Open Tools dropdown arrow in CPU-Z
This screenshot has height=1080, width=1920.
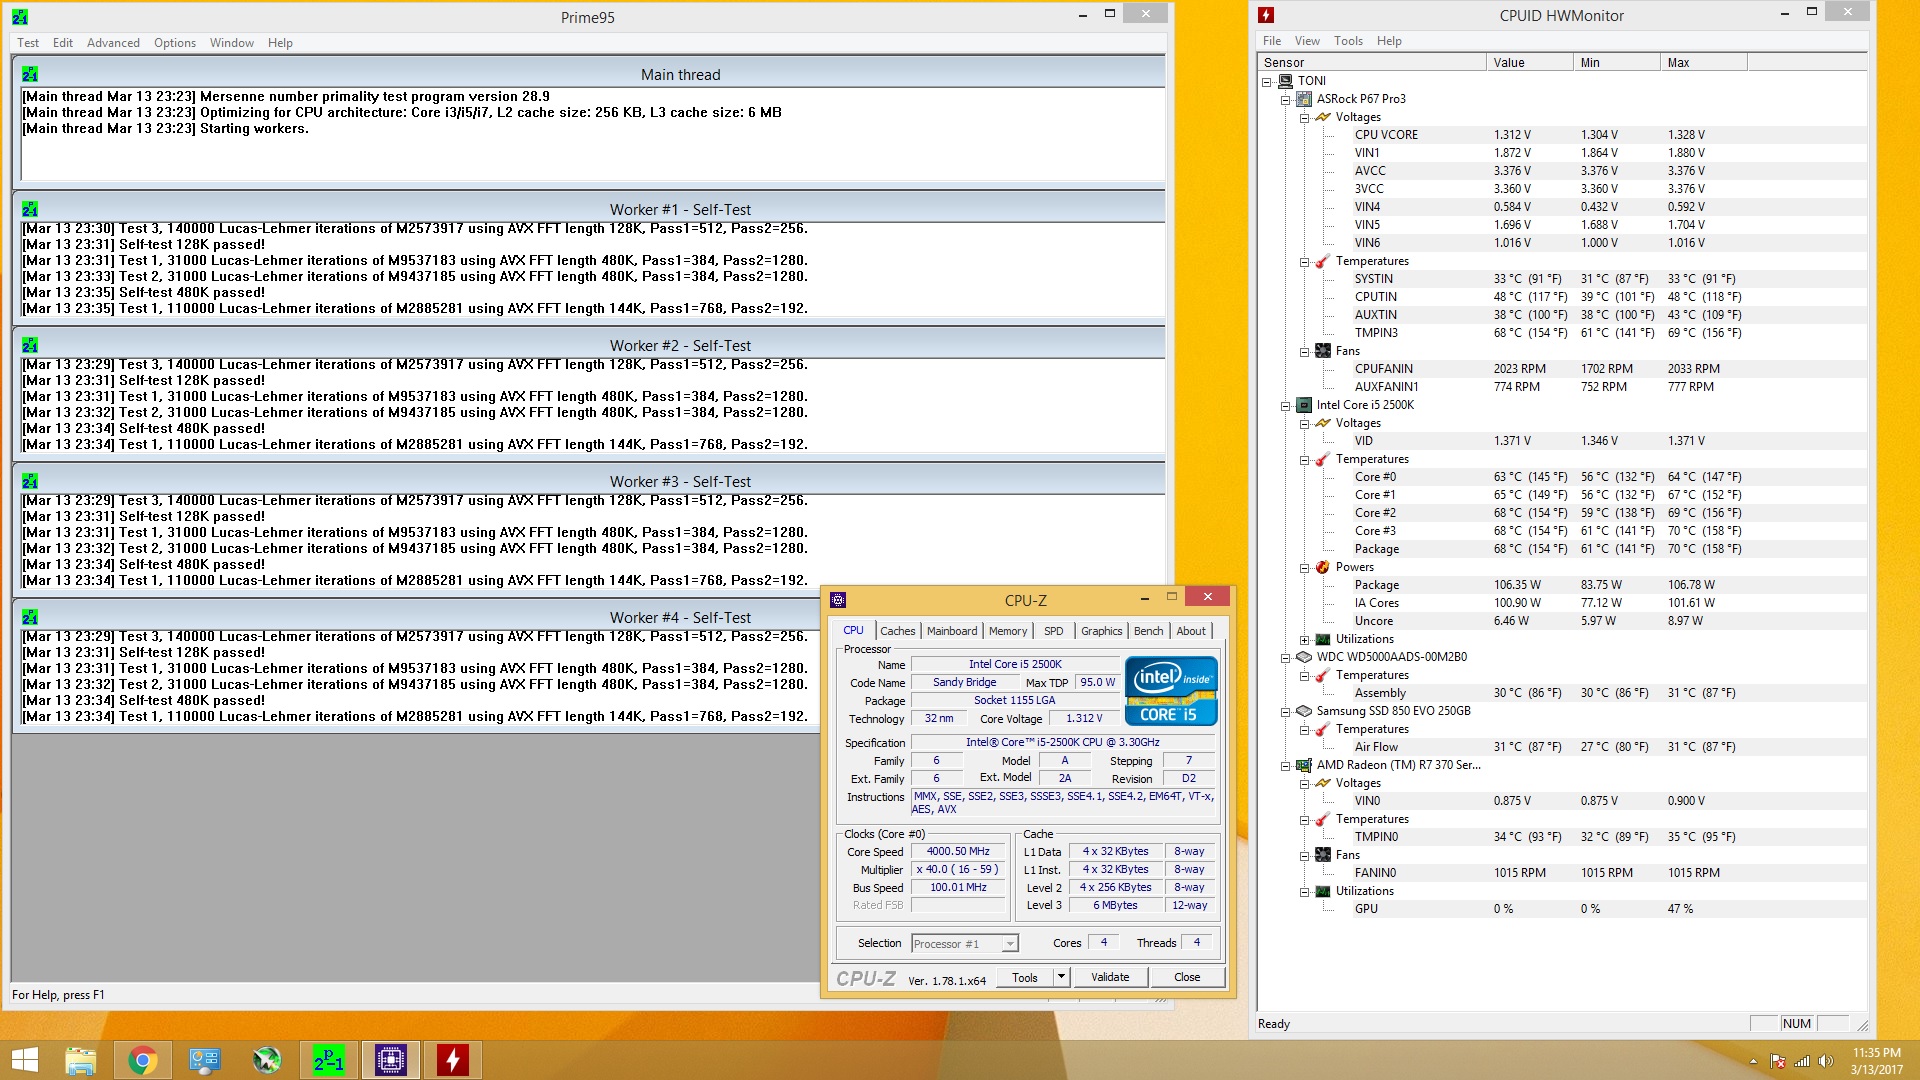pyautogui.click(x=1061, y=977)
